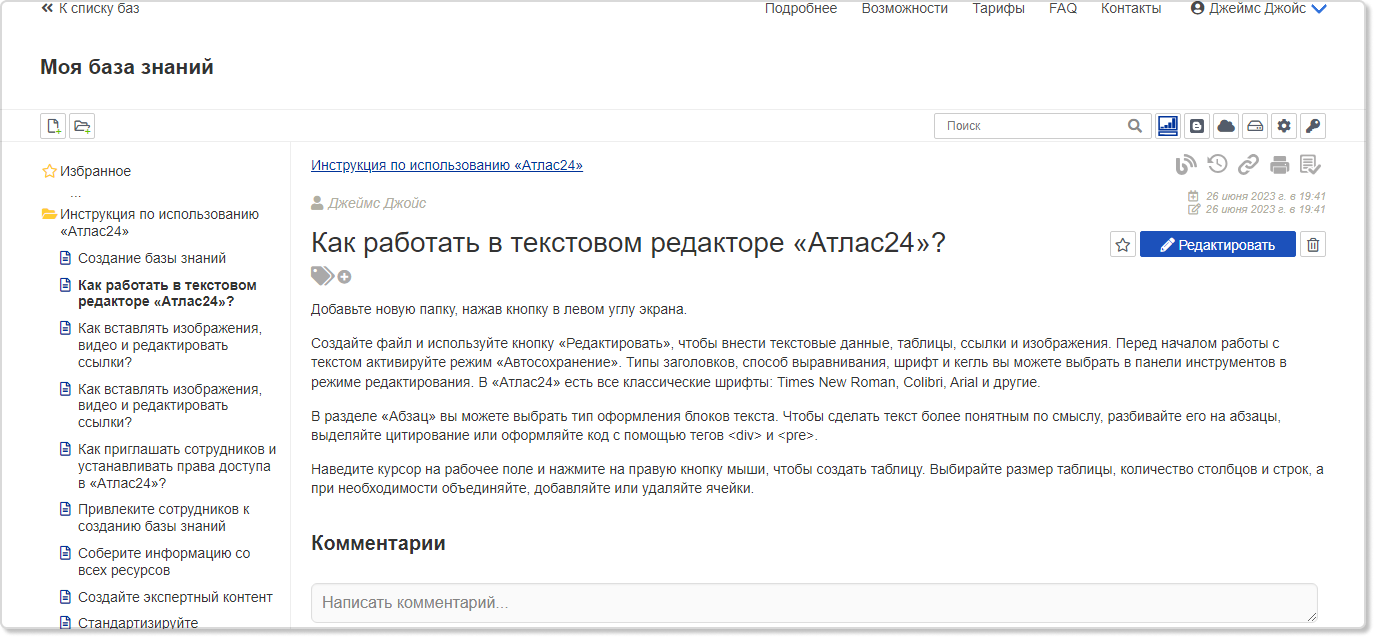Open access keys via the key icon
The height and width of the screenshot is (637, 1374).
(x=1313, y=126)
